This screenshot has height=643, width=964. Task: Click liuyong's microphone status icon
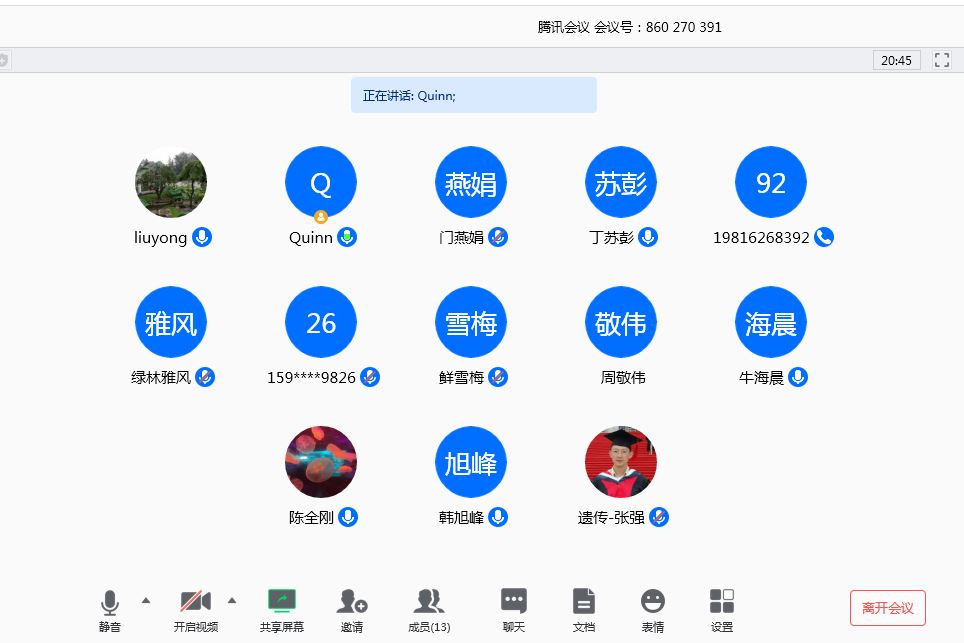(202, 237)
